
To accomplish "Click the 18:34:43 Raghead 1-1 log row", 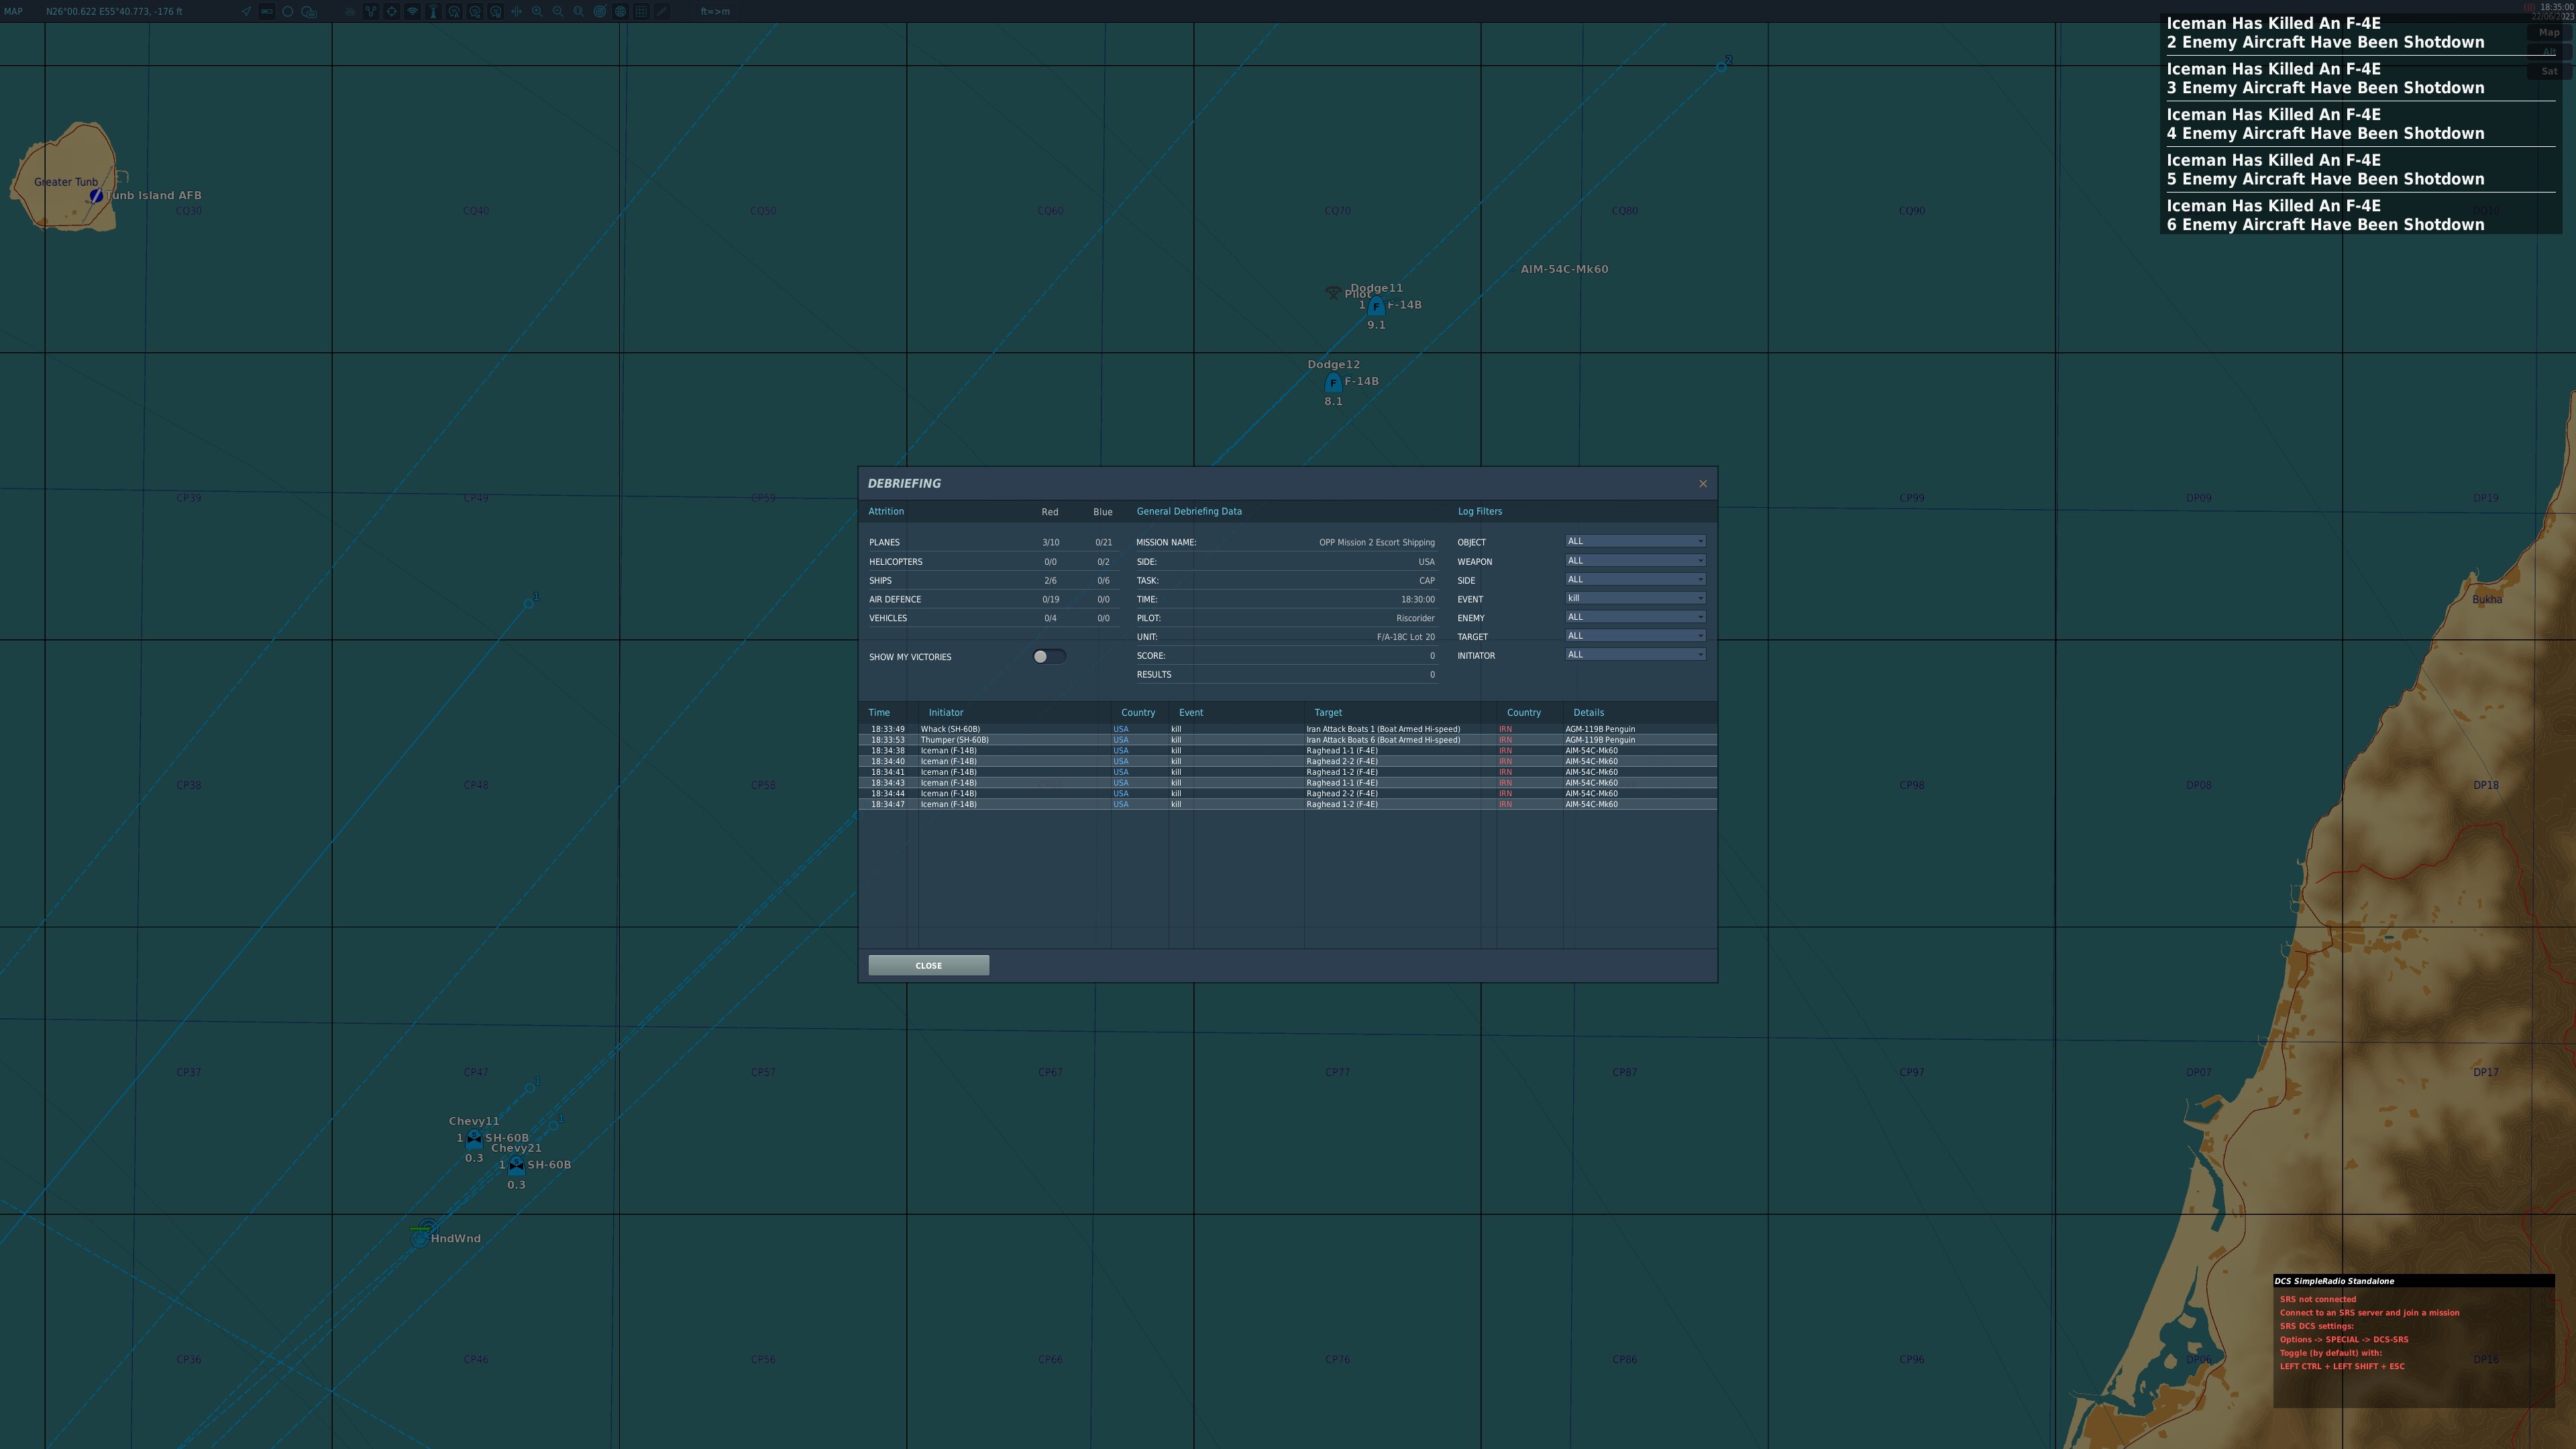I will (x=1288, y=783).
